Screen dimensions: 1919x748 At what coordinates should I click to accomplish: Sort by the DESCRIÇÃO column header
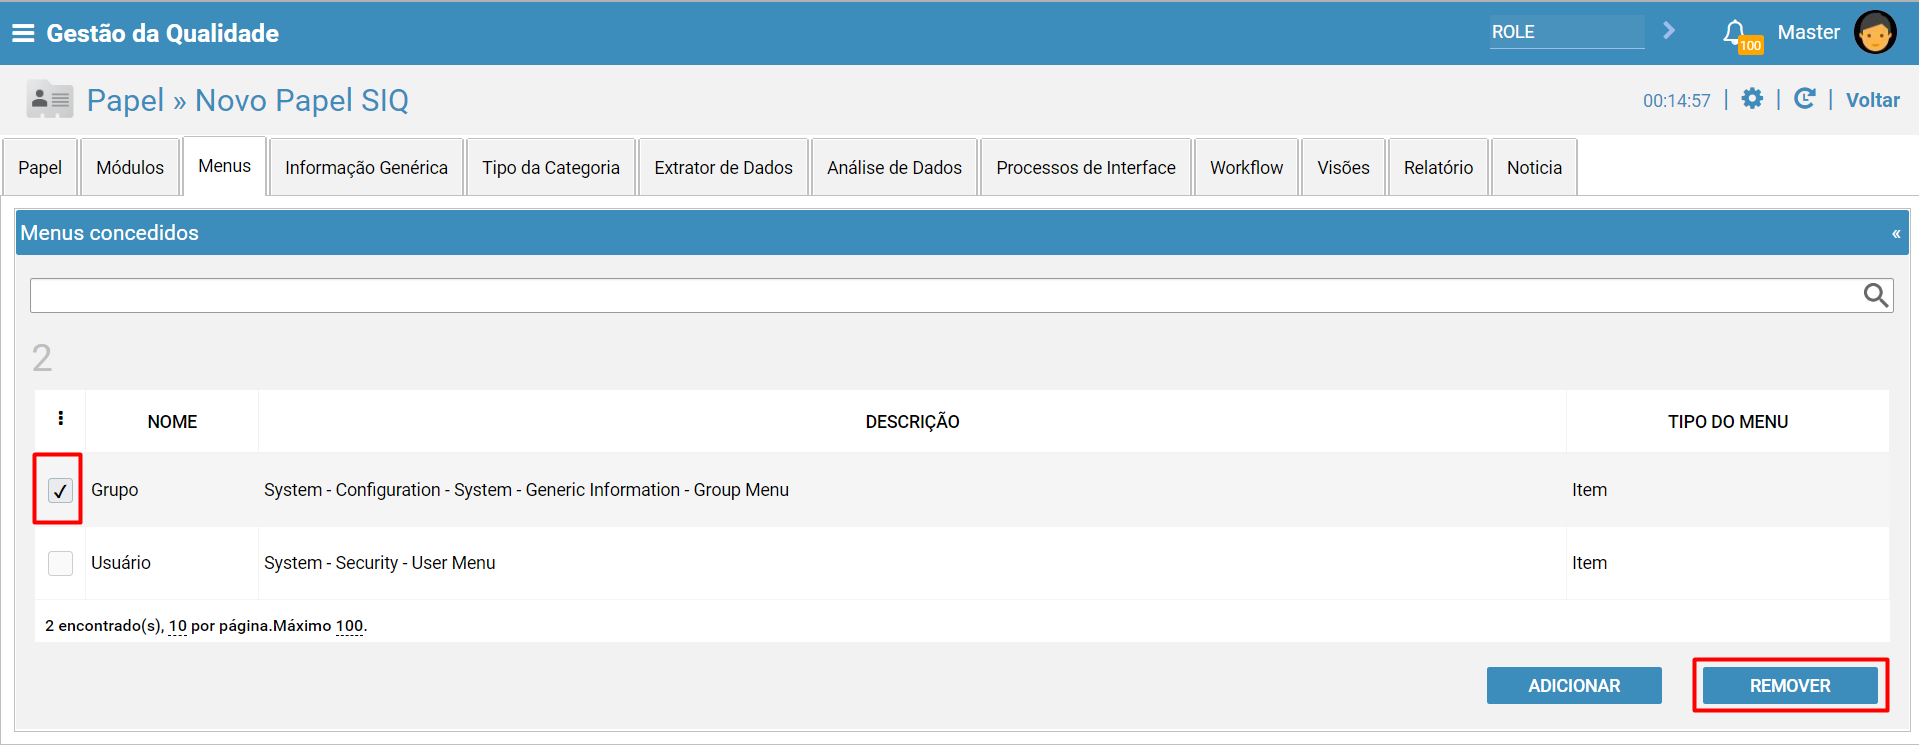[912, 422]
